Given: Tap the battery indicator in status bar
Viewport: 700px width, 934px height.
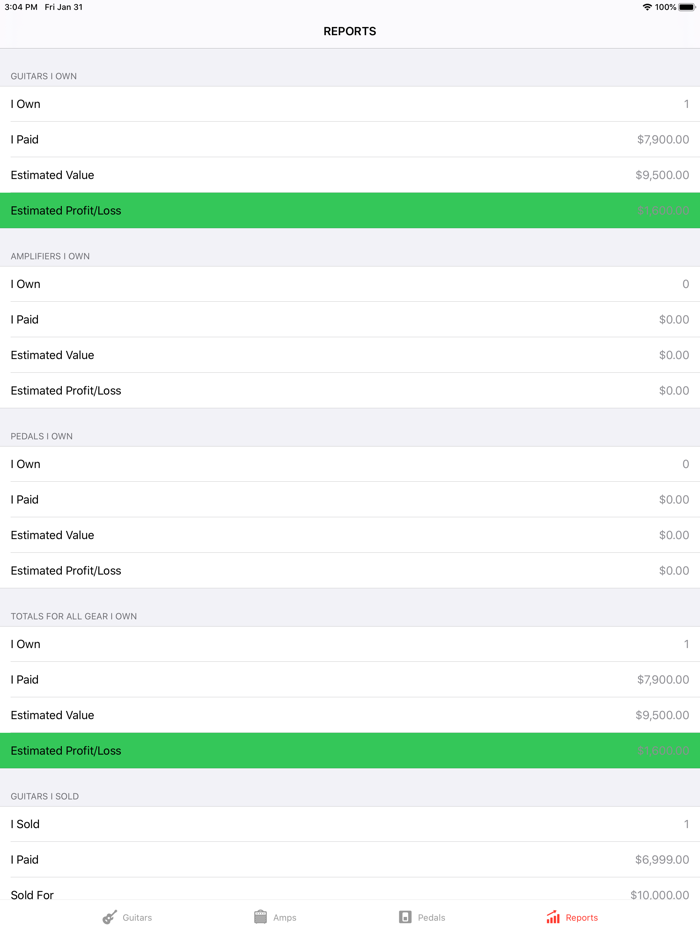Looking at the screenshot, I should pos(687,7).
